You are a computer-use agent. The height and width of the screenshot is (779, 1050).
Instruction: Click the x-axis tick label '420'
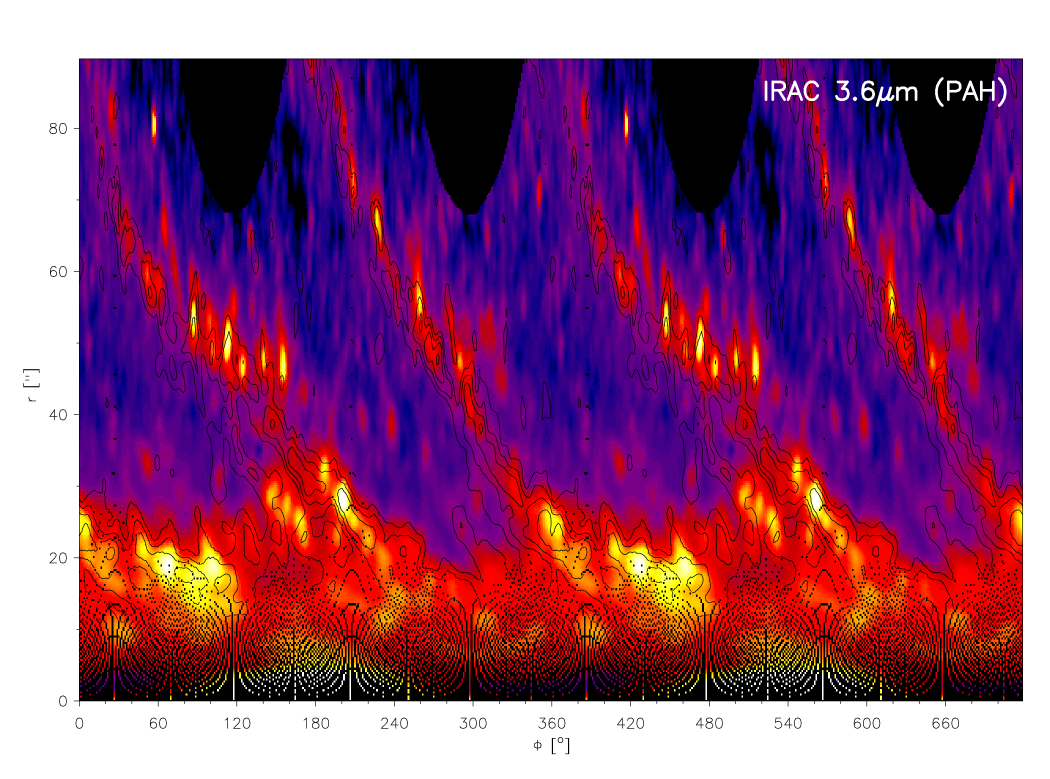pyautogui.click(x=630, y=723)
